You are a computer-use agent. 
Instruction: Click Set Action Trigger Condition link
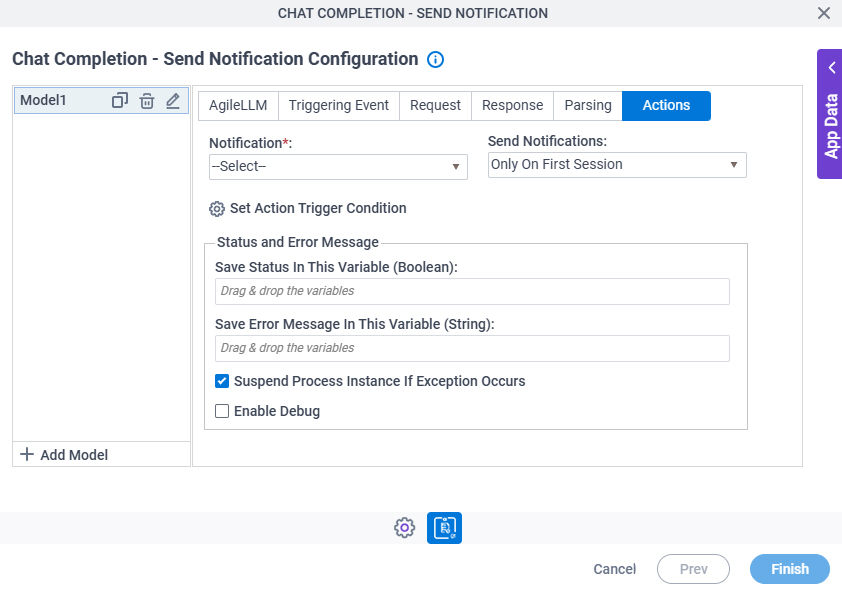[x=318, y=208]
